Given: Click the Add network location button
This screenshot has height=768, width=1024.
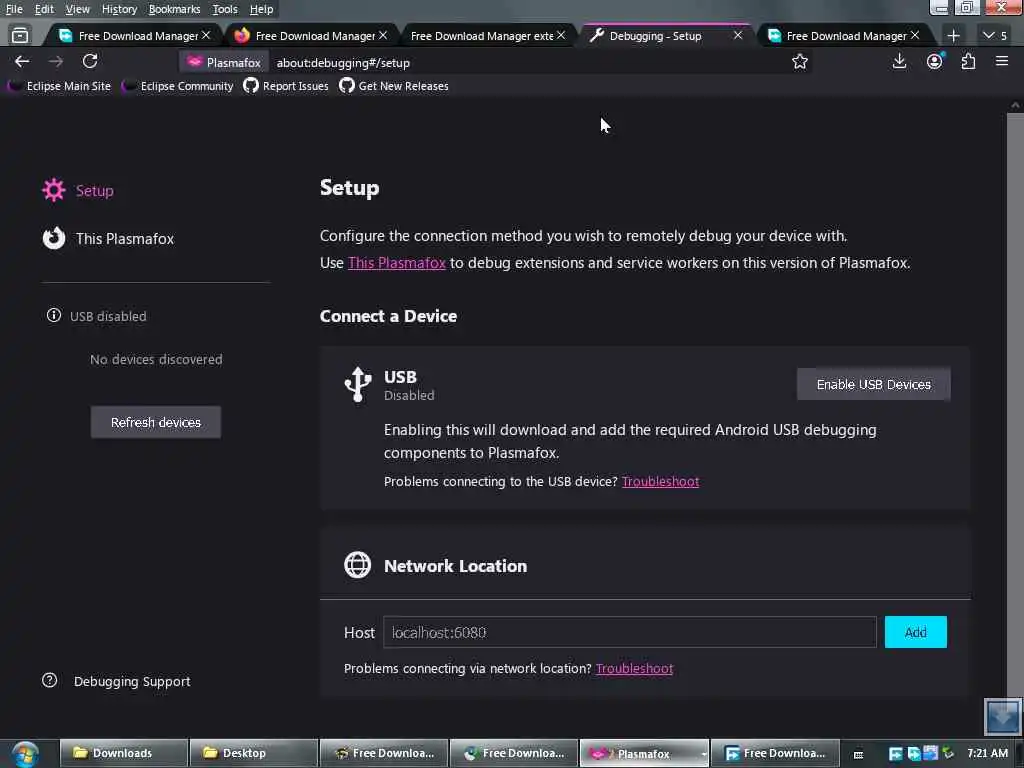Looking at the screenshot, I should (915, 632).
